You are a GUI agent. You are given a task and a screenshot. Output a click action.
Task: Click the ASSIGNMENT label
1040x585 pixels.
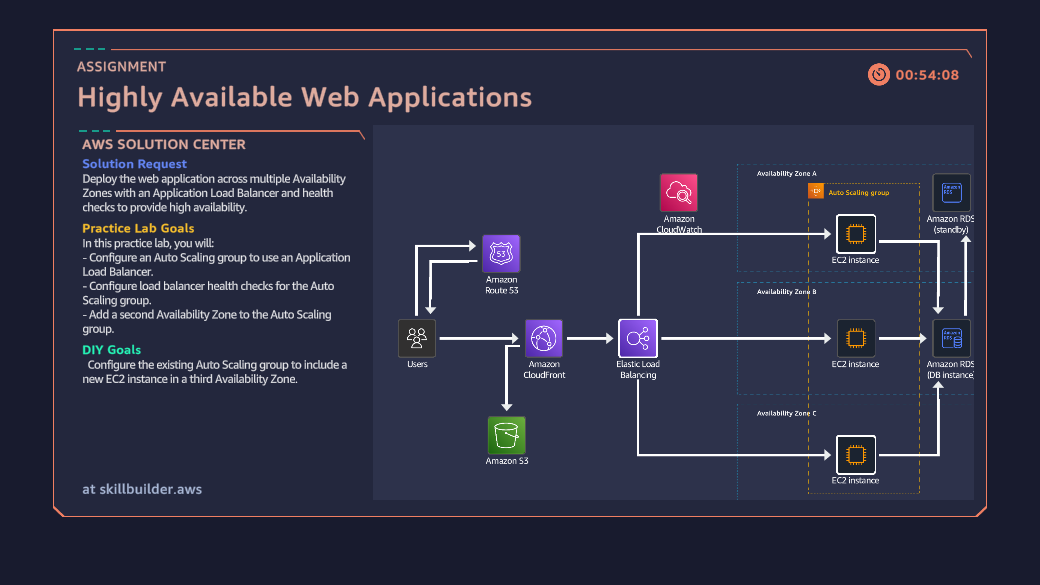click(121, 67)
